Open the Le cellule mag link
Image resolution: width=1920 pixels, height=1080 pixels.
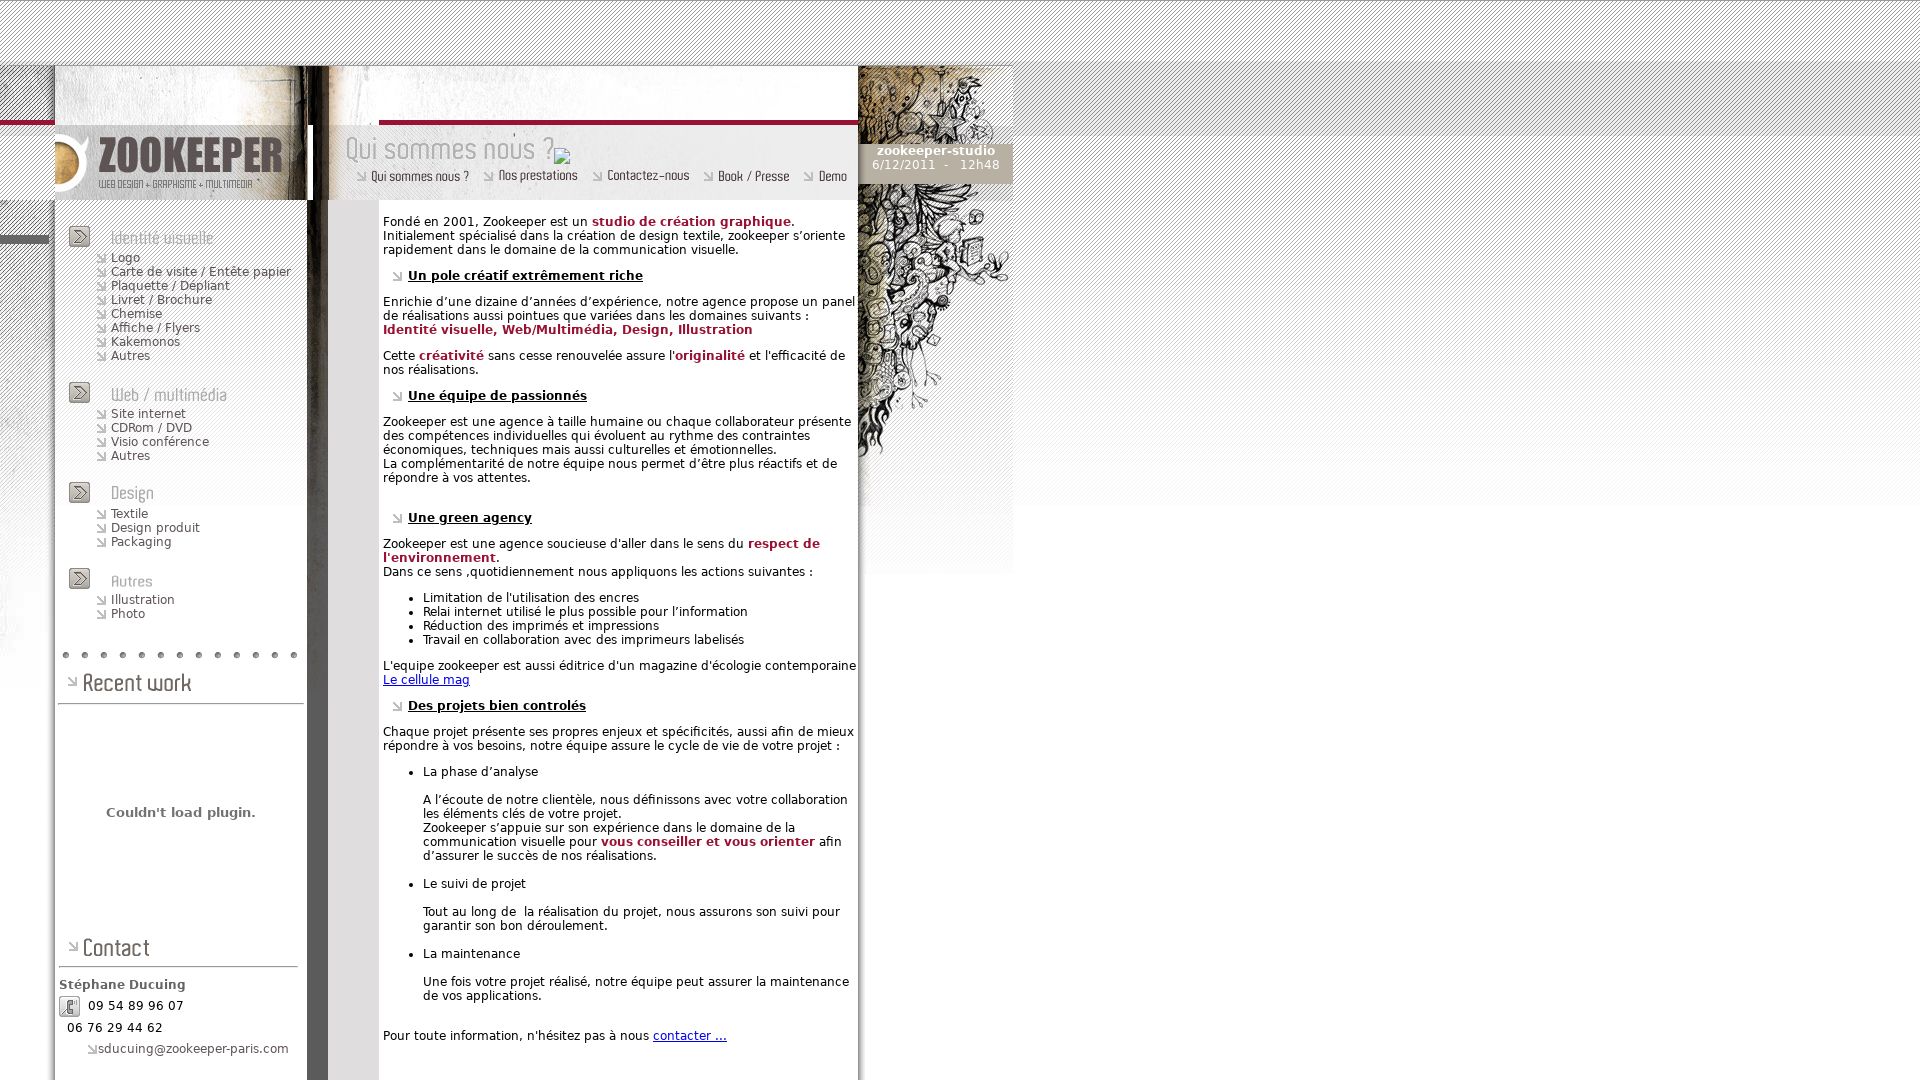click(x=426, y=680)
